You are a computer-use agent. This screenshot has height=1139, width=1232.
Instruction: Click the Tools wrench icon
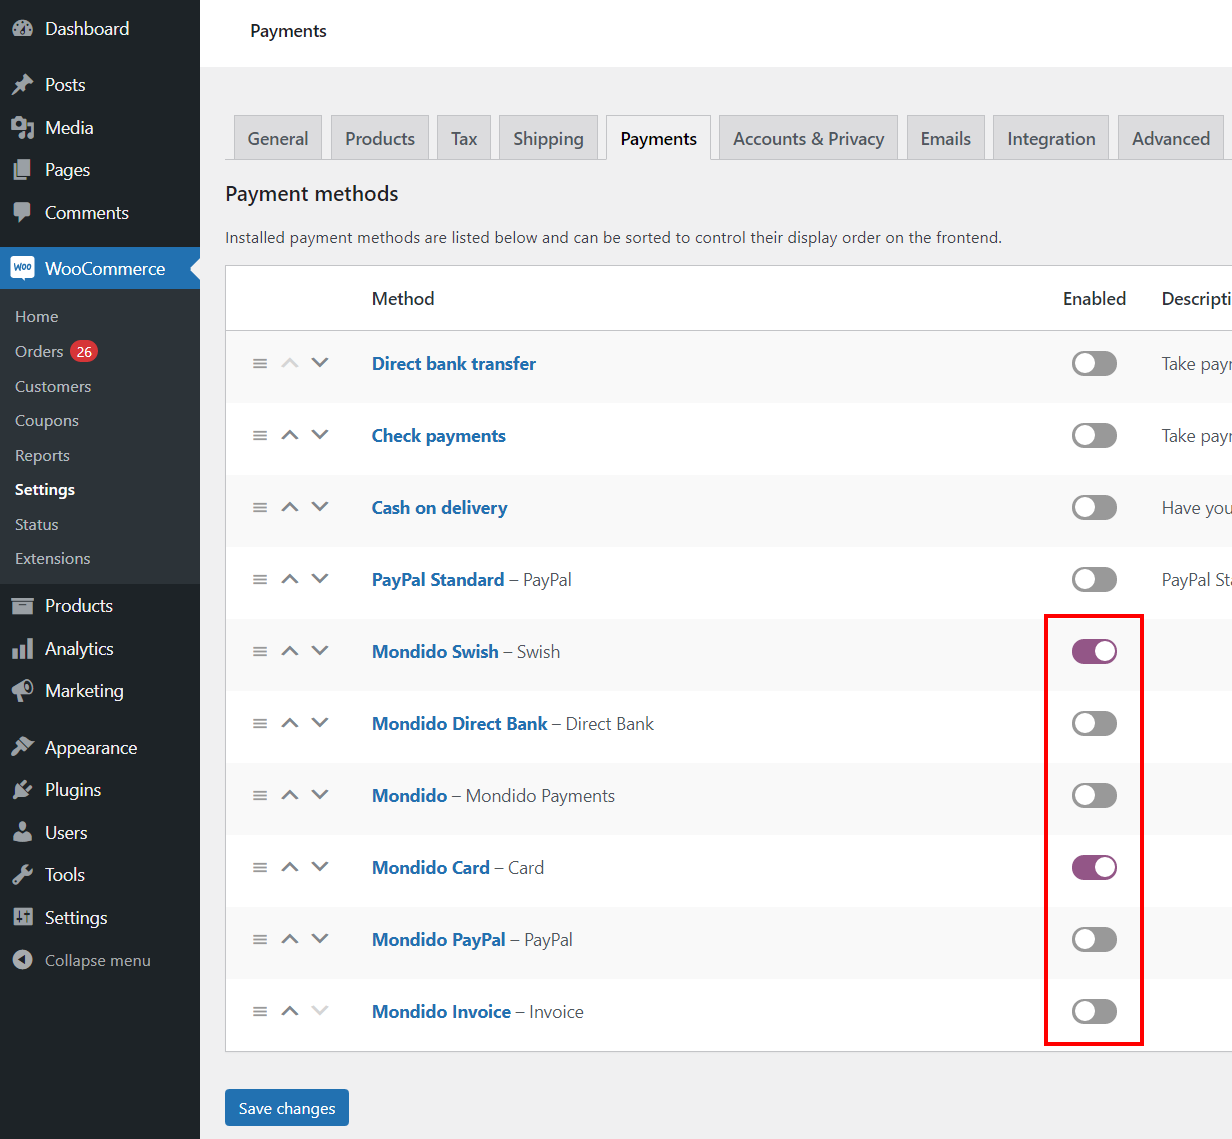click(x=22, y=875)
